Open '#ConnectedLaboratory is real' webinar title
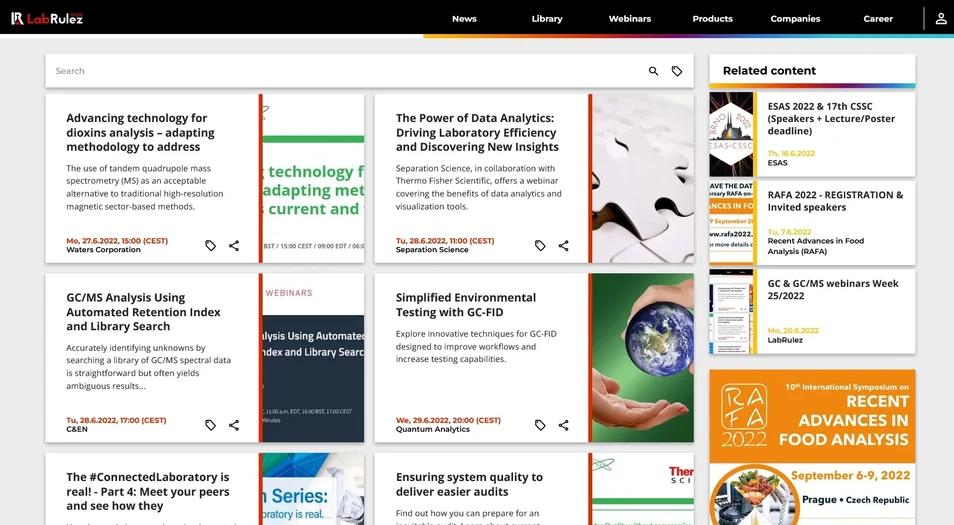This screenshot has height=525, width=954. coord(148,492)
